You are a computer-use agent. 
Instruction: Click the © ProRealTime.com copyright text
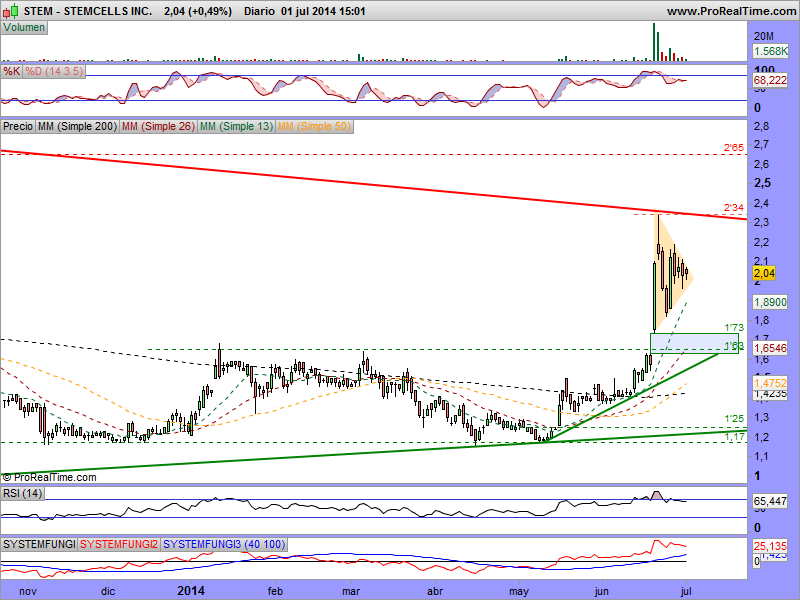[x=49, y=478]
